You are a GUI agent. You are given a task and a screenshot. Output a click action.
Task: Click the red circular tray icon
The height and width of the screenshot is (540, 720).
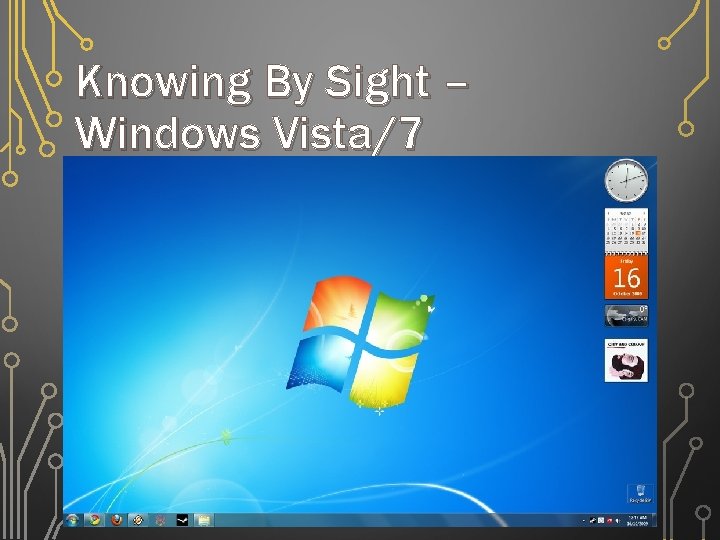coord(609,521)
